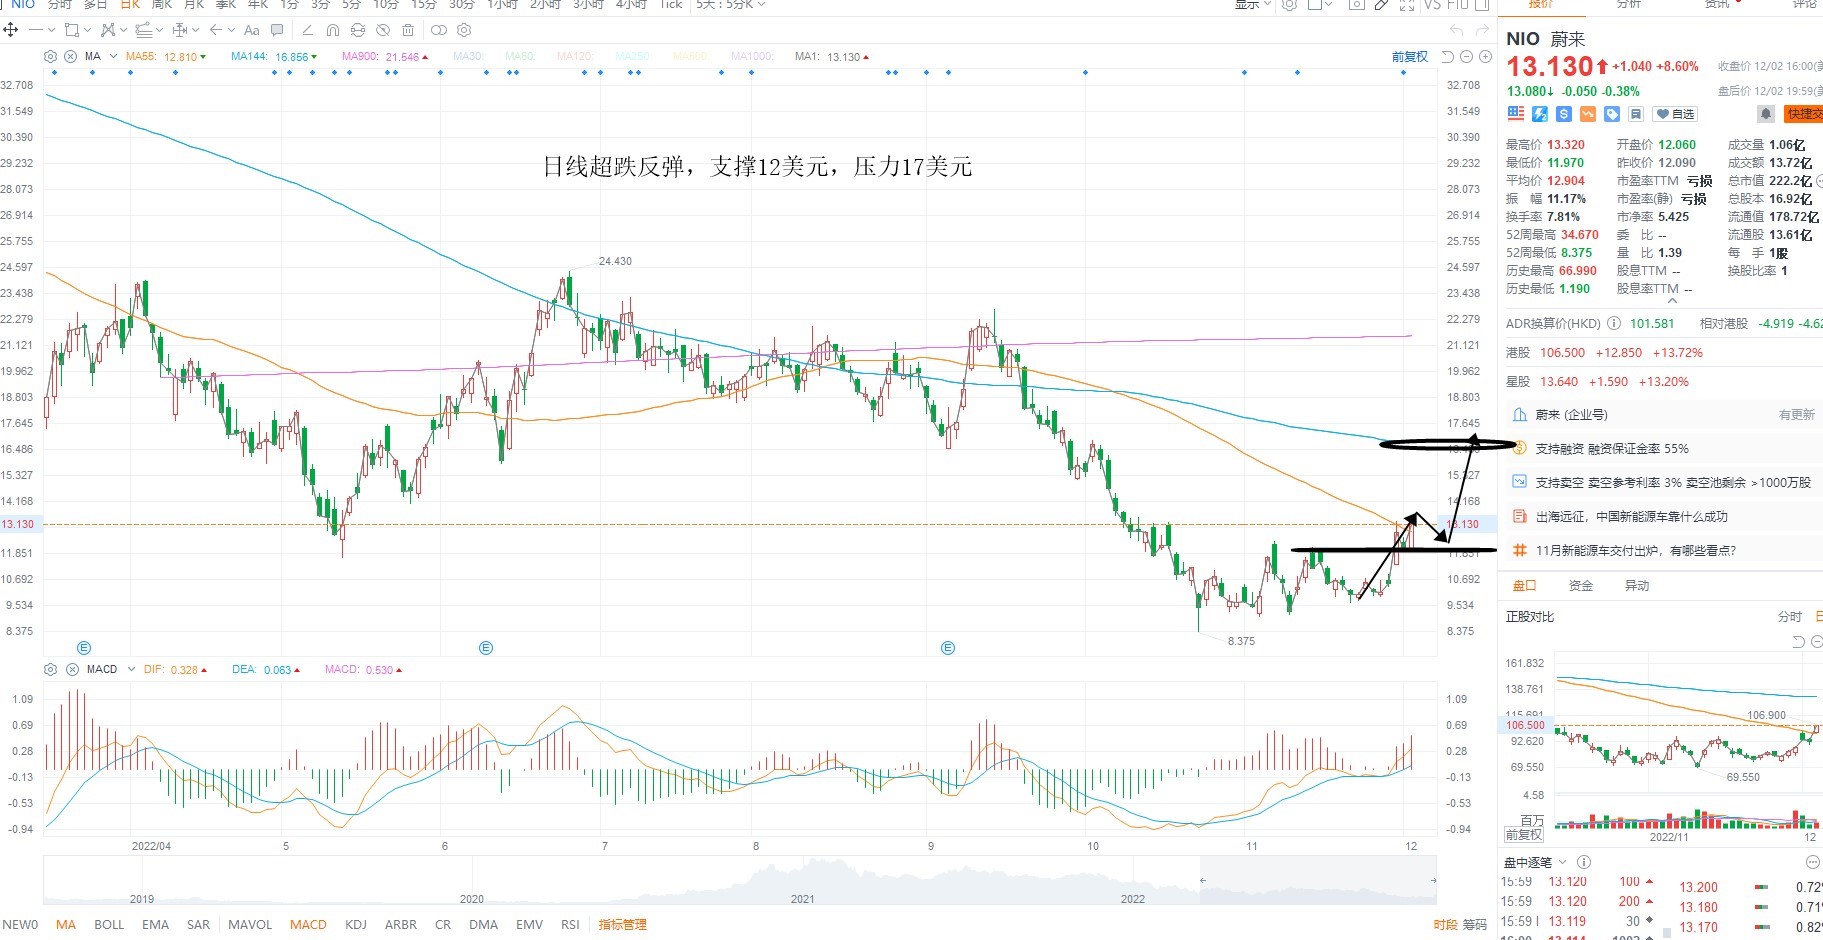Toggle the DIF line in MACD
The image size is (1823, 940).
click(175, 669)
